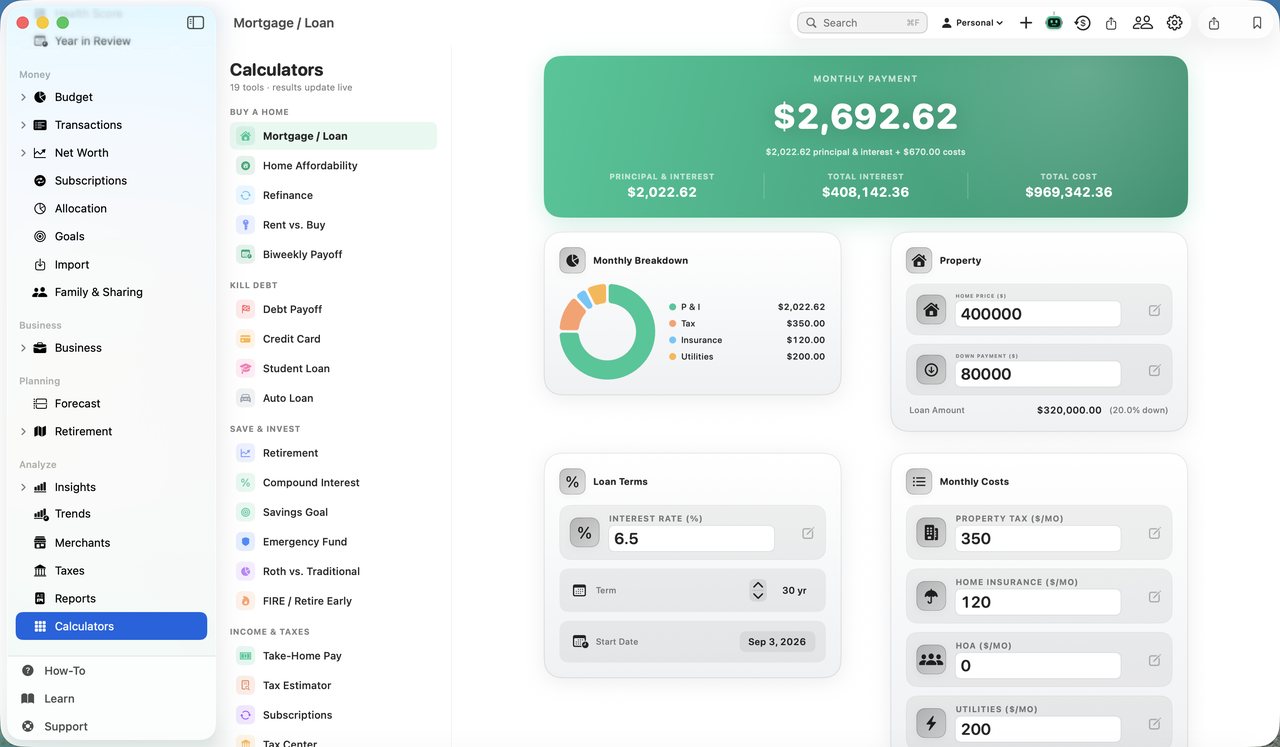Open the family sharing people icon
The height and width of the screenshot is (747, 1280).
tap(1142, 22)
